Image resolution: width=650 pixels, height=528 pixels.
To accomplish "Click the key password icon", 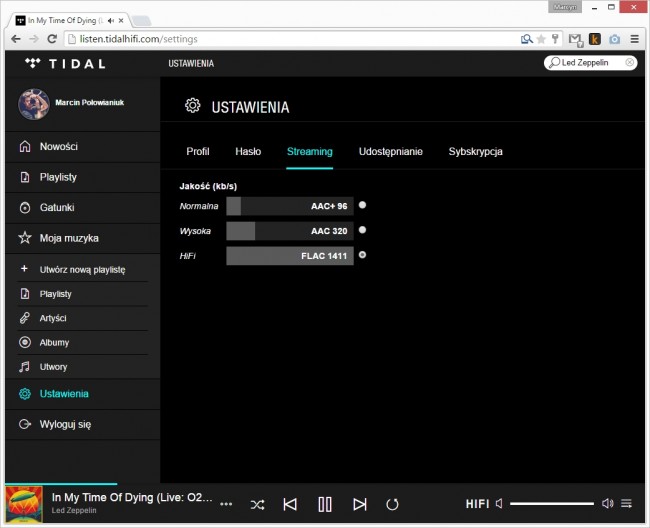I will tap(555, 39).
